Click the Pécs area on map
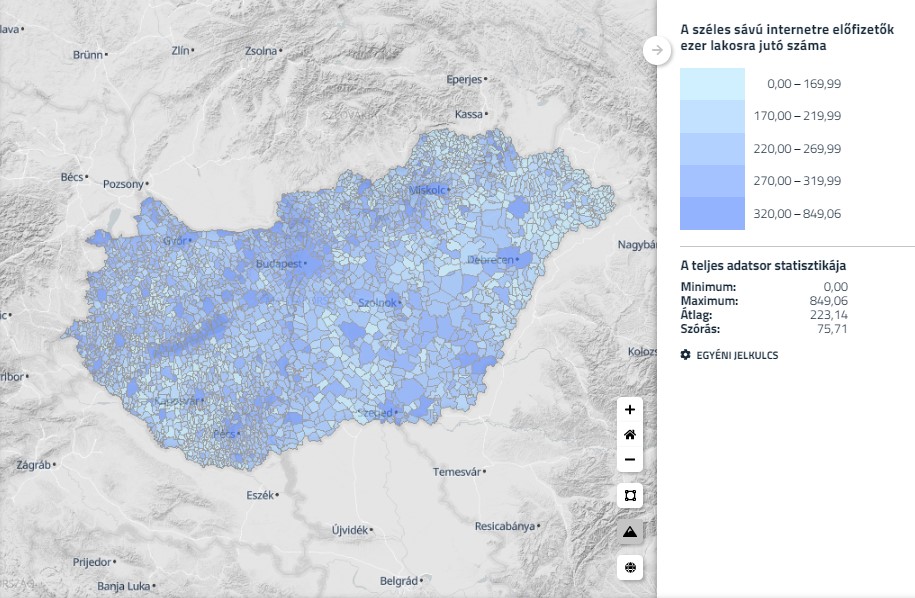Image resolution: width=915 pixels, height=598 pixels. pyautogui.click(x=224, y=435)
